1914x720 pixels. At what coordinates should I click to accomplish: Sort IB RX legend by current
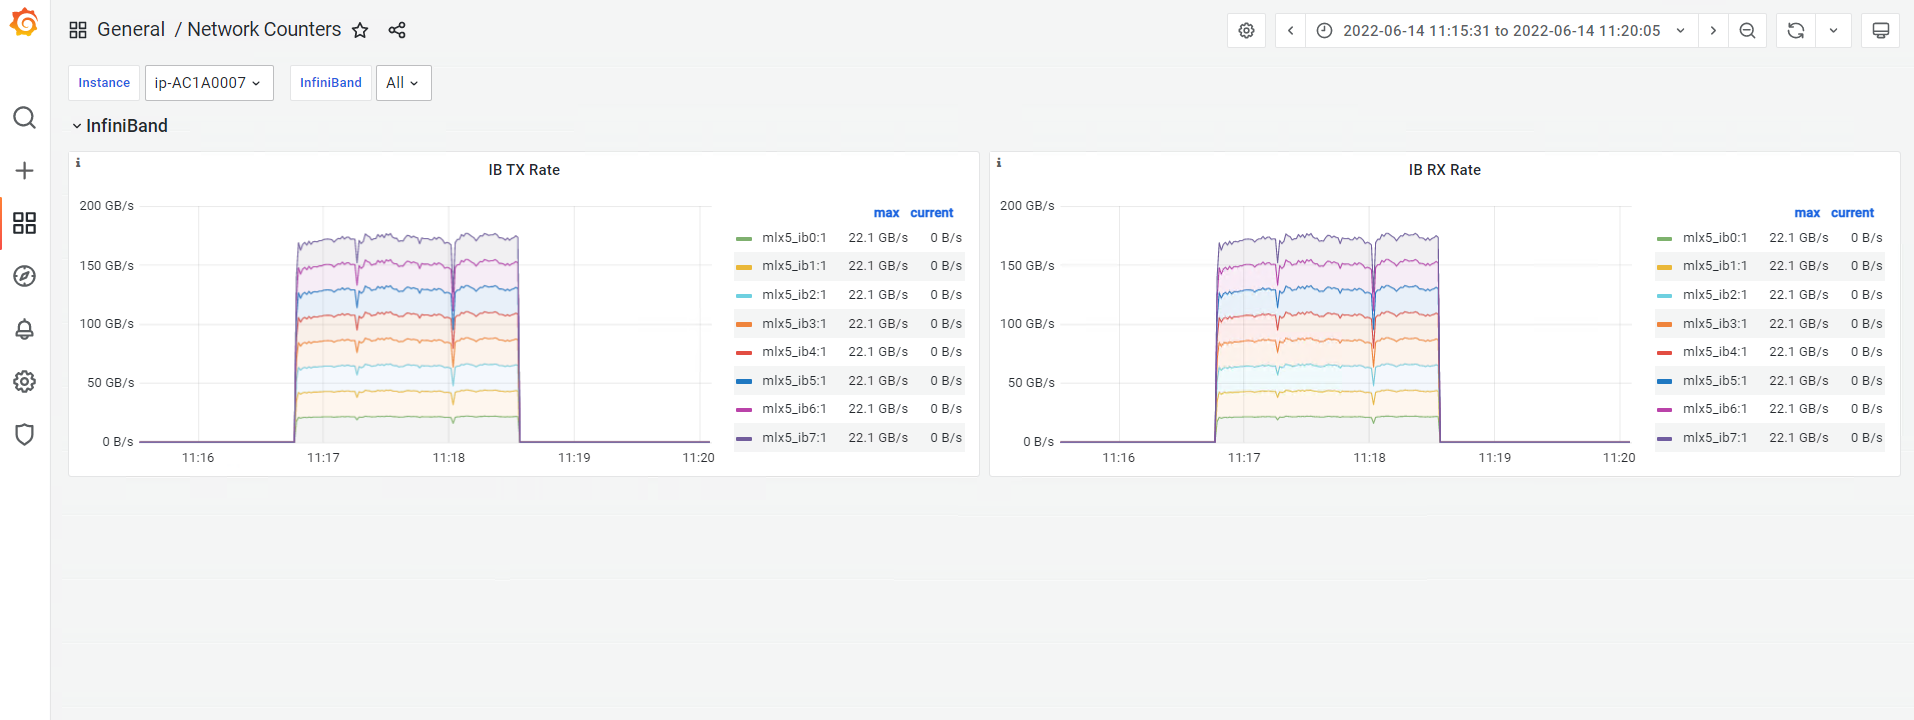pyautogui.click(x=1852, y=213)
